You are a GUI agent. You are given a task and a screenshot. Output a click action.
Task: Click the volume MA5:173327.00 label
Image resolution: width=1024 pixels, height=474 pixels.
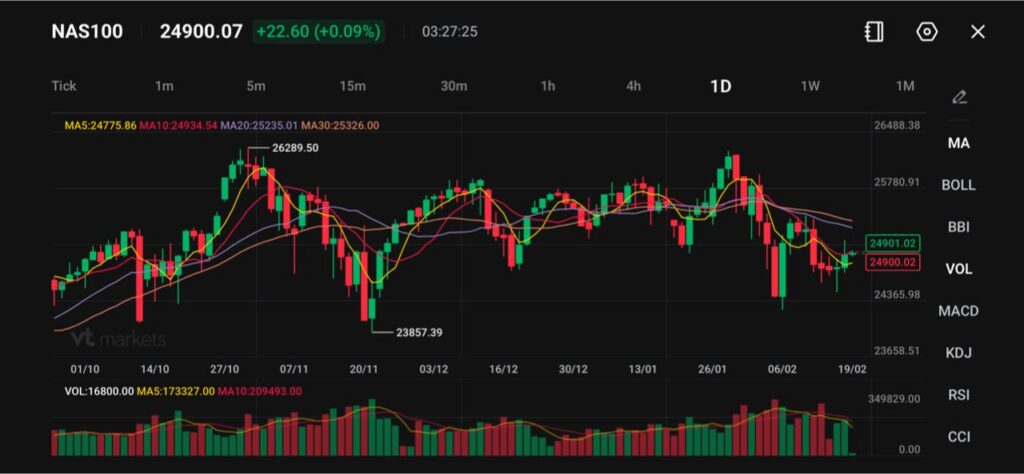[x=175, y=392]
